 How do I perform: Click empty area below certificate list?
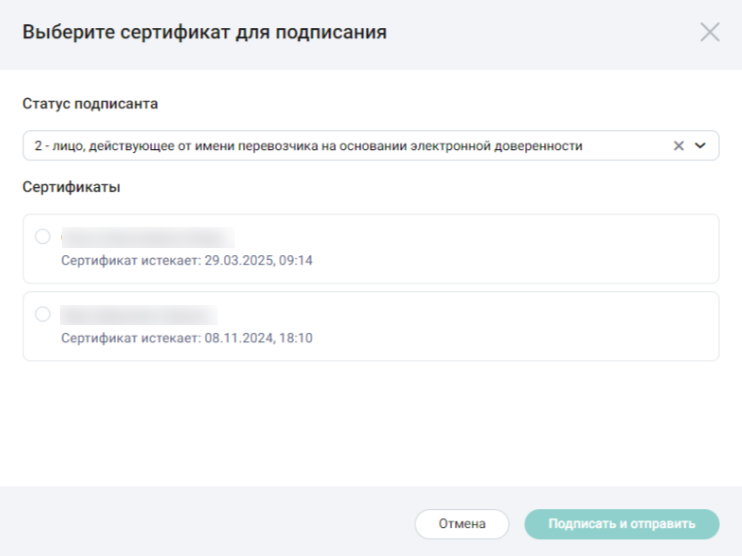371,424
